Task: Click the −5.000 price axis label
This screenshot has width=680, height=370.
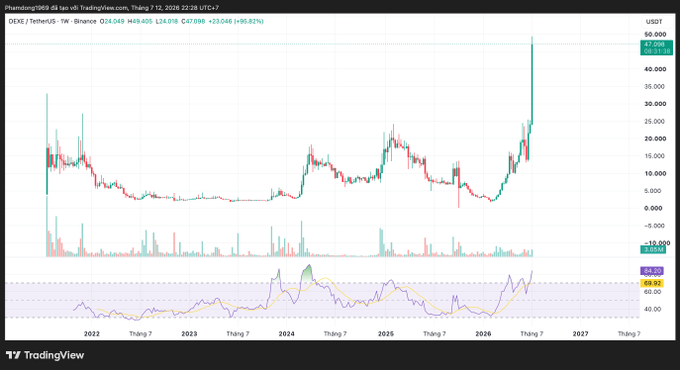Action: (x=654, y=226)
